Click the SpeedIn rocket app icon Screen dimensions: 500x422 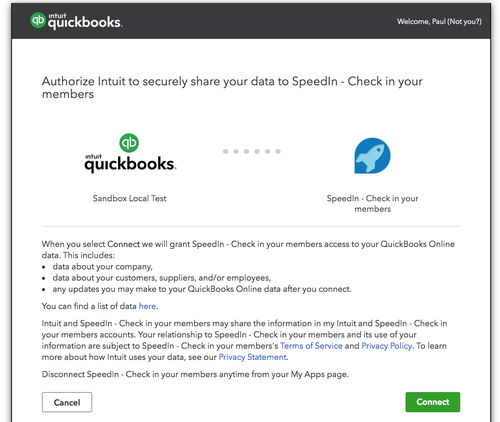[372, 156]
